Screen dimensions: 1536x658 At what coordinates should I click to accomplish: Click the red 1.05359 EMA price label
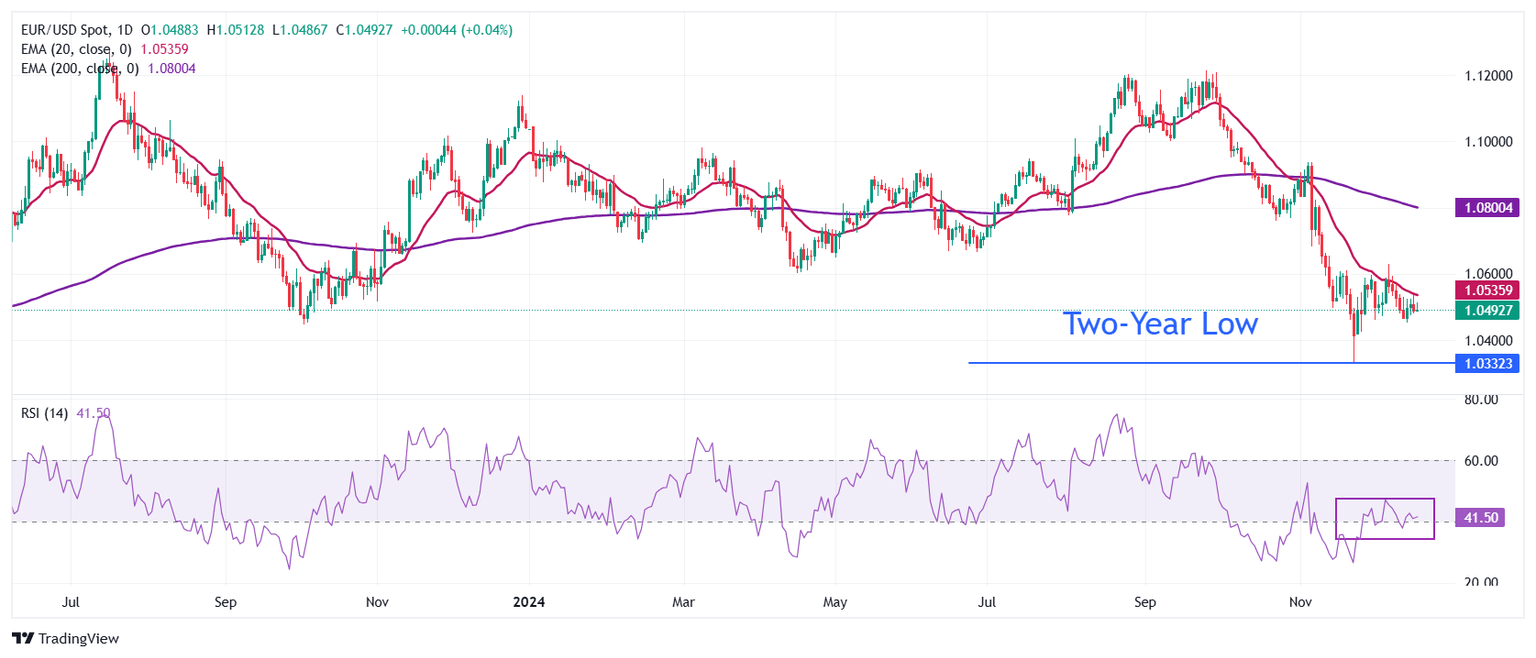[1489, 291]
